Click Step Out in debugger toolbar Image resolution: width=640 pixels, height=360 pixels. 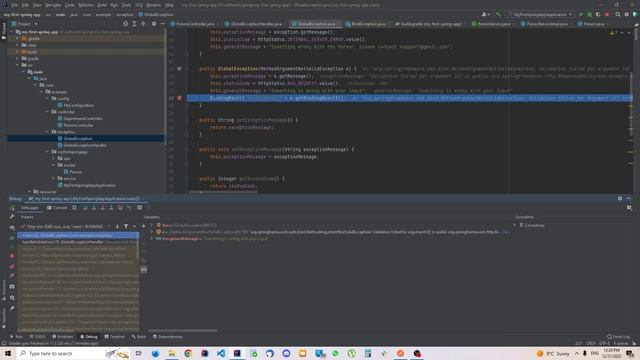click(x=111, y=208)
